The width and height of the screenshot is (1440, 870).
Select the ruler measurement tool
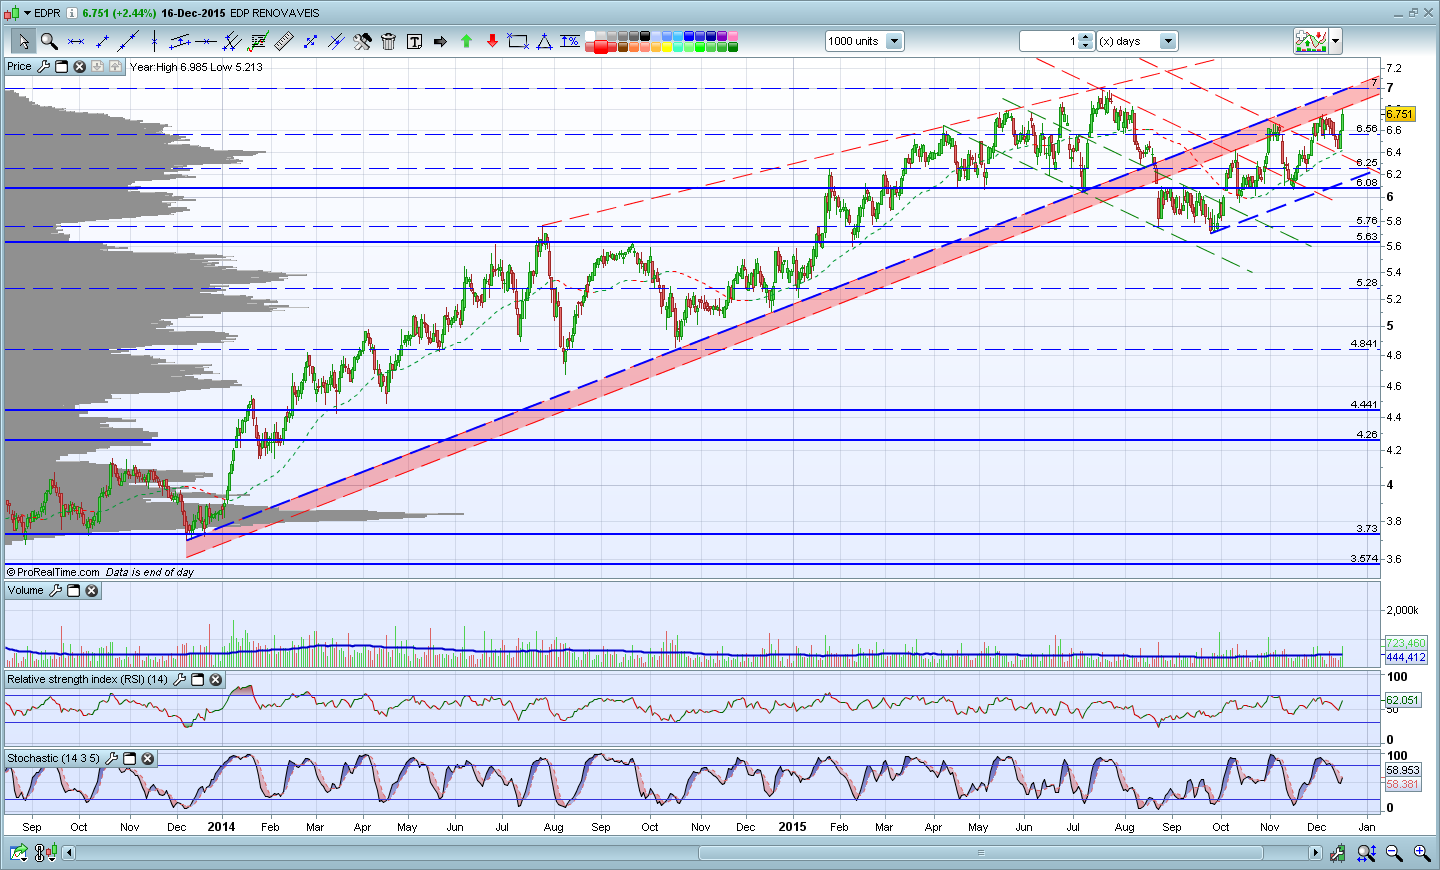[x=284, y=41]
